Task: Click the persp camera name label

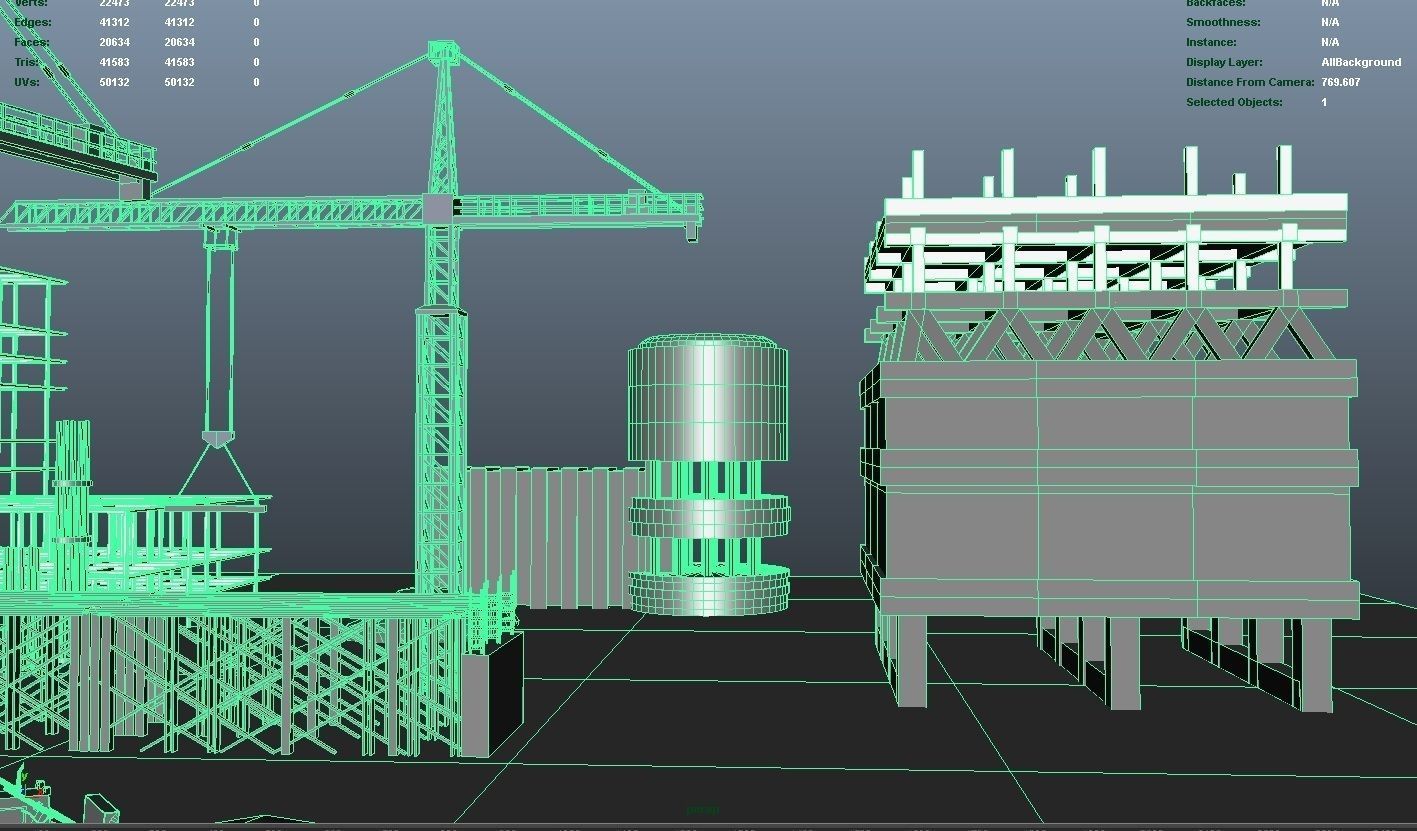Action: [x=702, y=809]
